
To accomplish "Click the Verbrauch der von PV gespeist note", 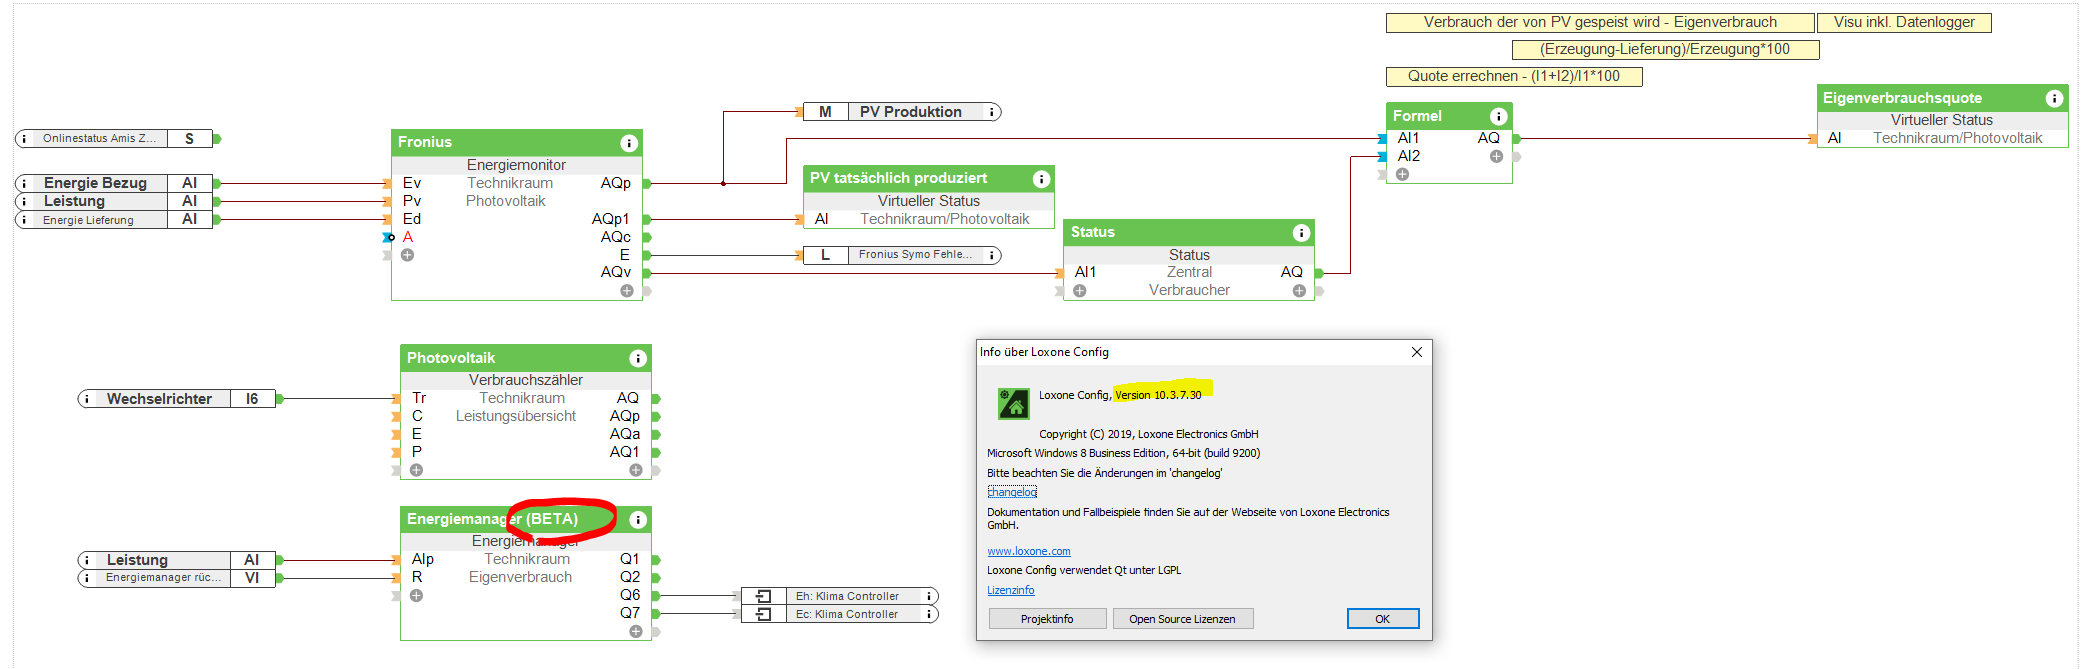I will 1600,22.
